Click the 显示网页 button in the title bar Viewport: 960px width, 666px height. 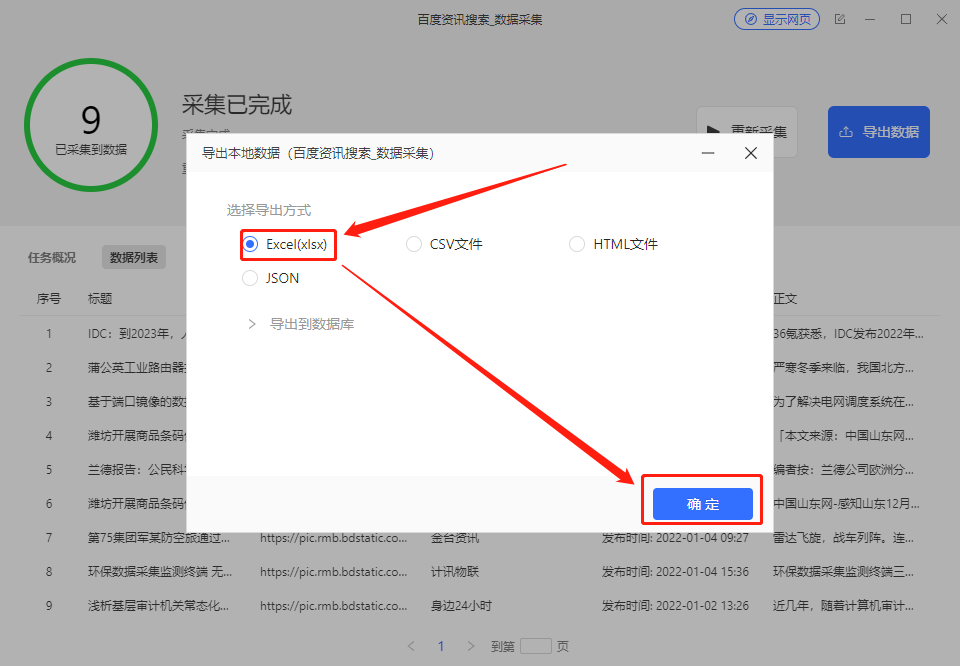777,20
